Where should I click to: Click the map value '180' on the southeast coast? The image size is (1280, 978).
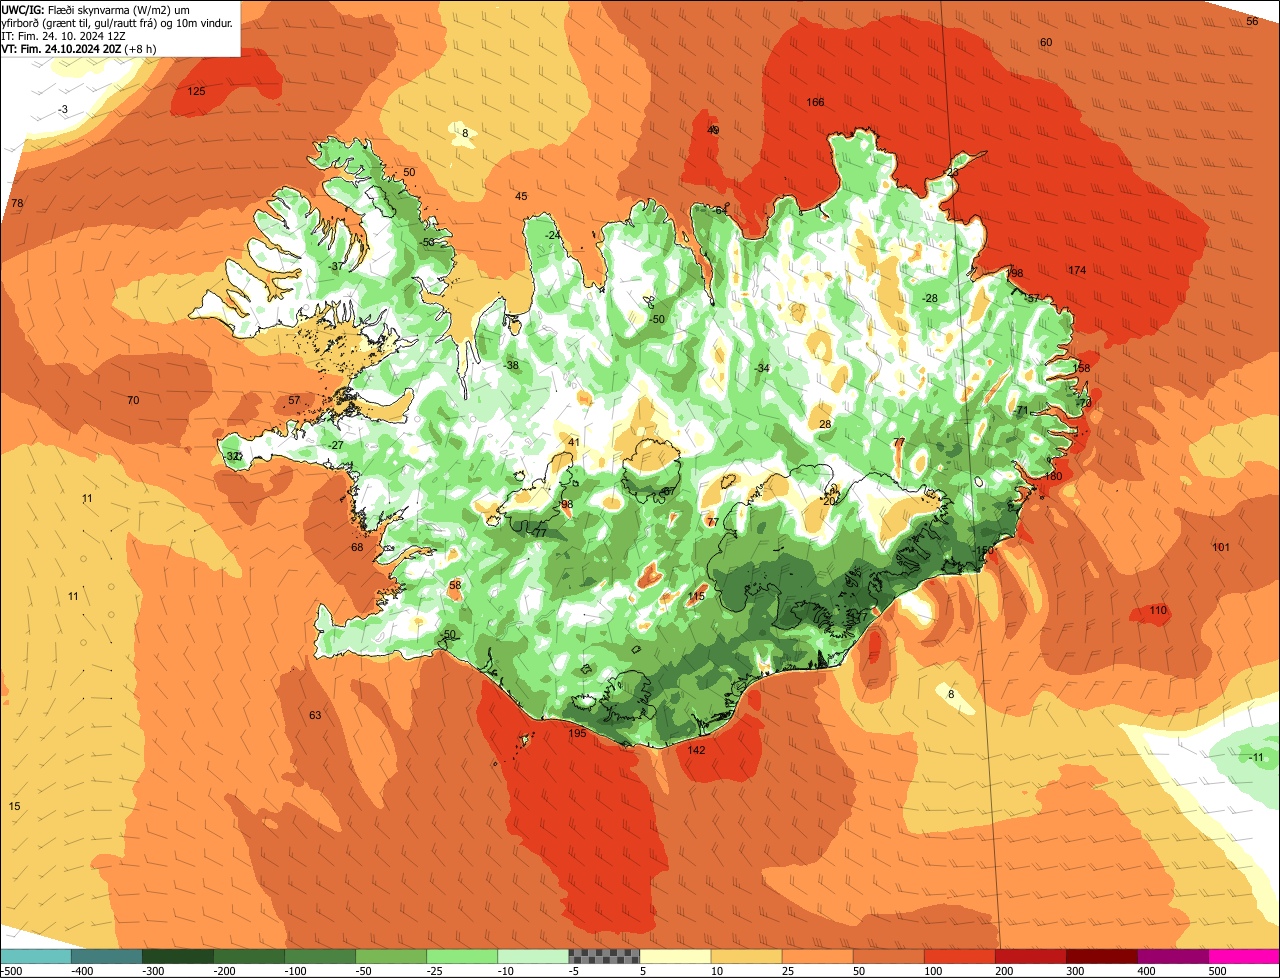1053,476
